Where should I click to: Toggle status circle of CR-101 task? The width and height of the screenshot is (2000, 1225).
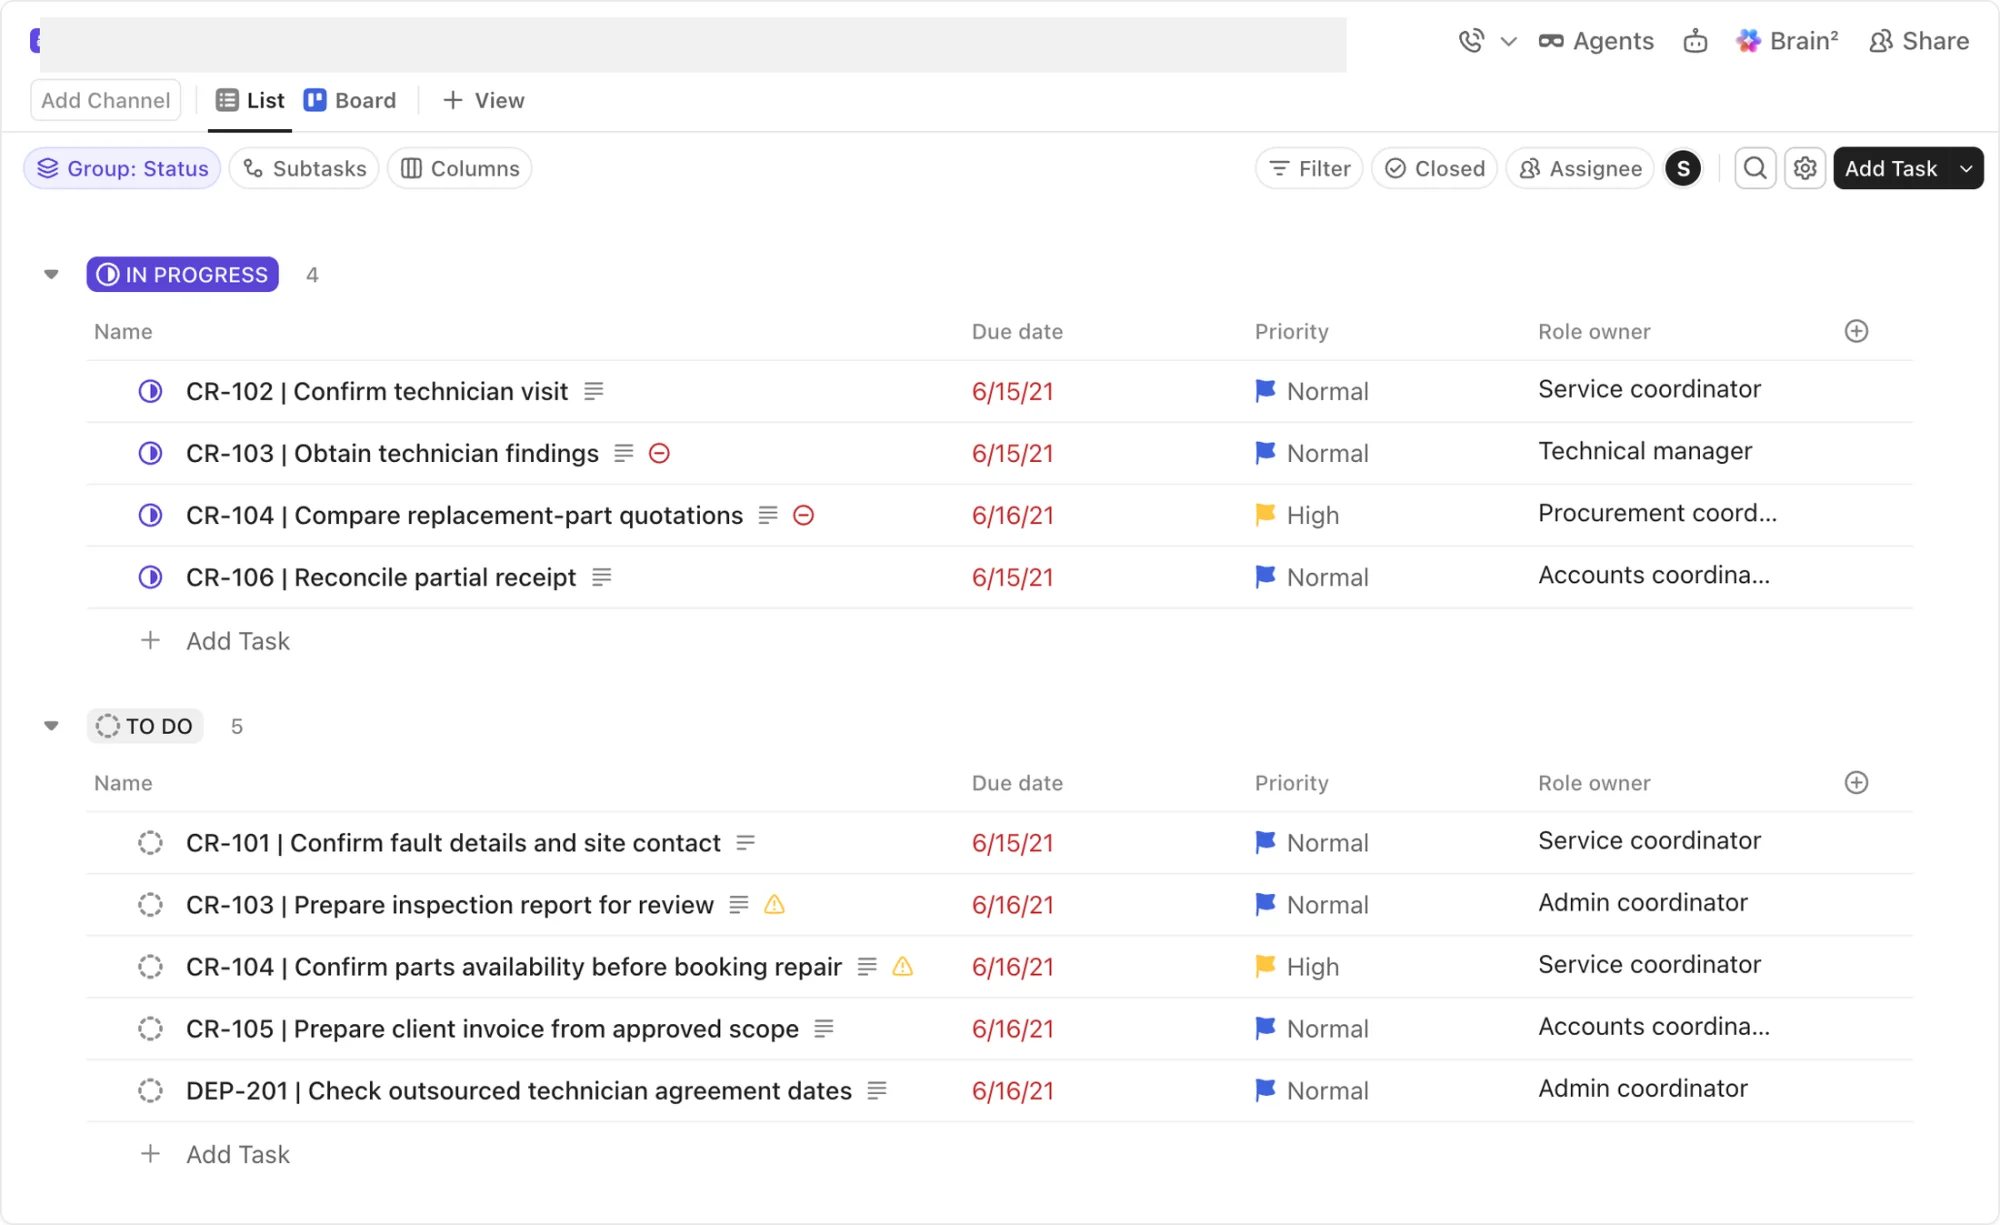click(150, 843)
